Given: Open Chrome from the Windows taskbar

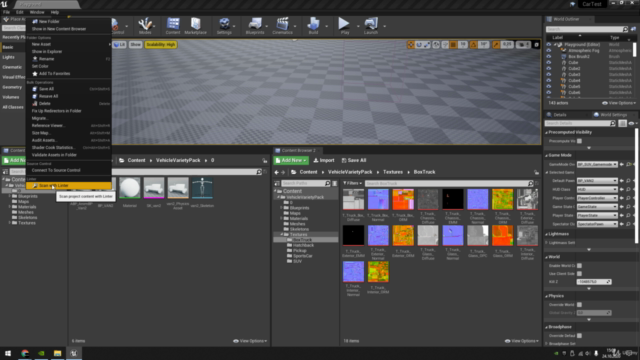Looking at the screenshot, I should pyautogui.click(x=24, y=353).
